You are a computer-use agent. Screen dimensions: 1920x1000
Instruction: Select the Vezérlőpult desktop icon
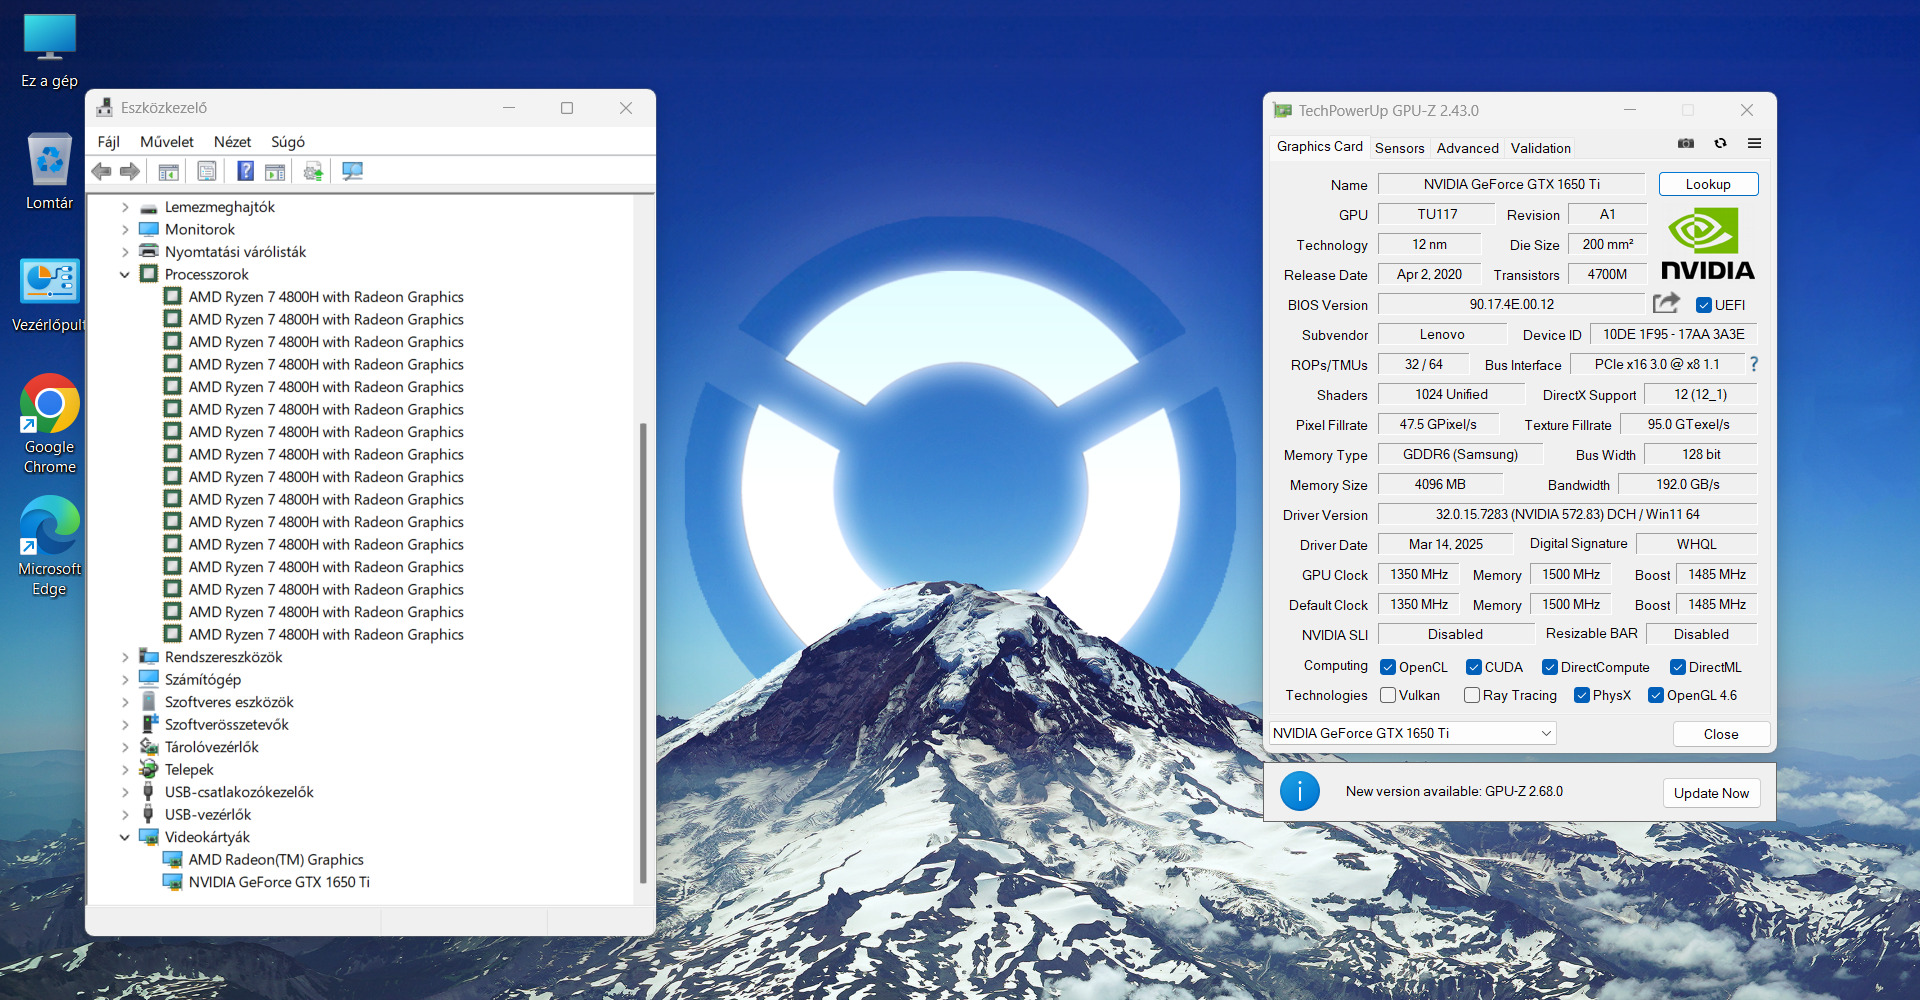(x=49, y=295)
